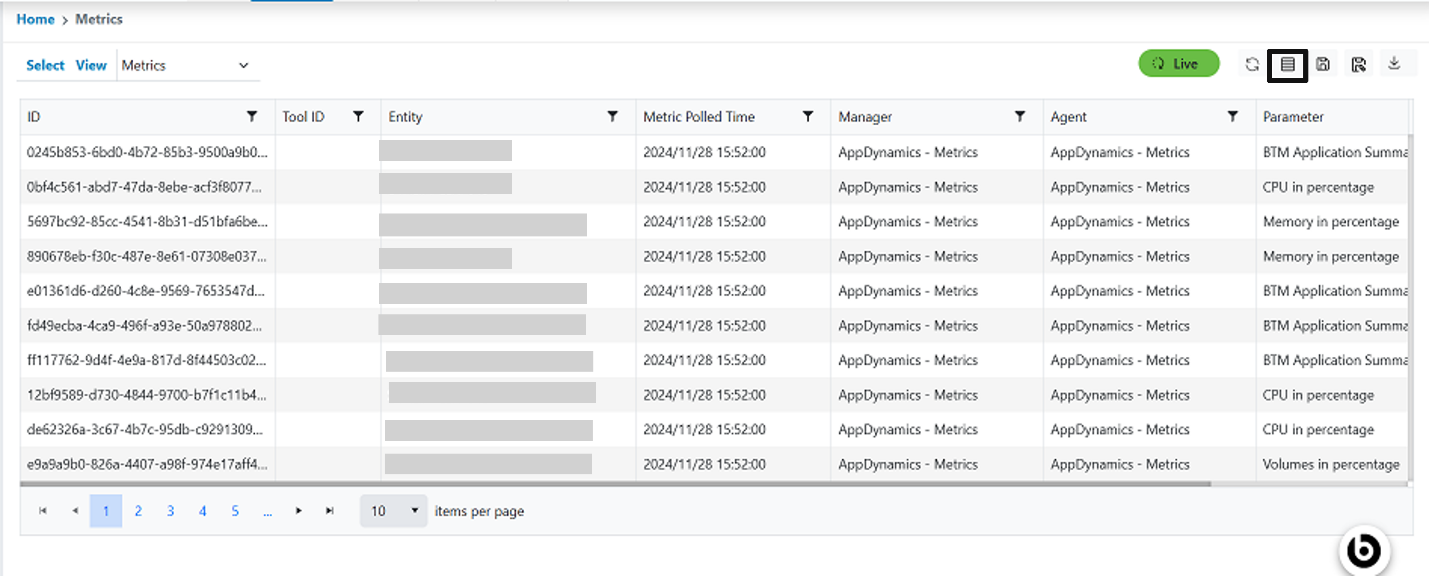The width and height of the screenshot is (1429, 576).
Task: Click the ellipsis for more pages
Action: (267, 511)
